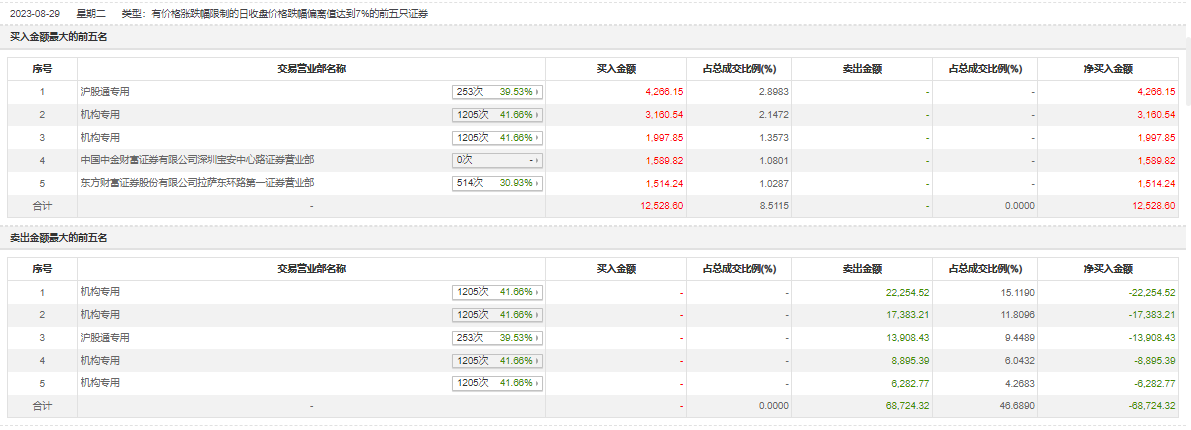The image size is (1191, 430).
Task: Click the 2023-08-29 date text
Action: [x=33, y=13]
